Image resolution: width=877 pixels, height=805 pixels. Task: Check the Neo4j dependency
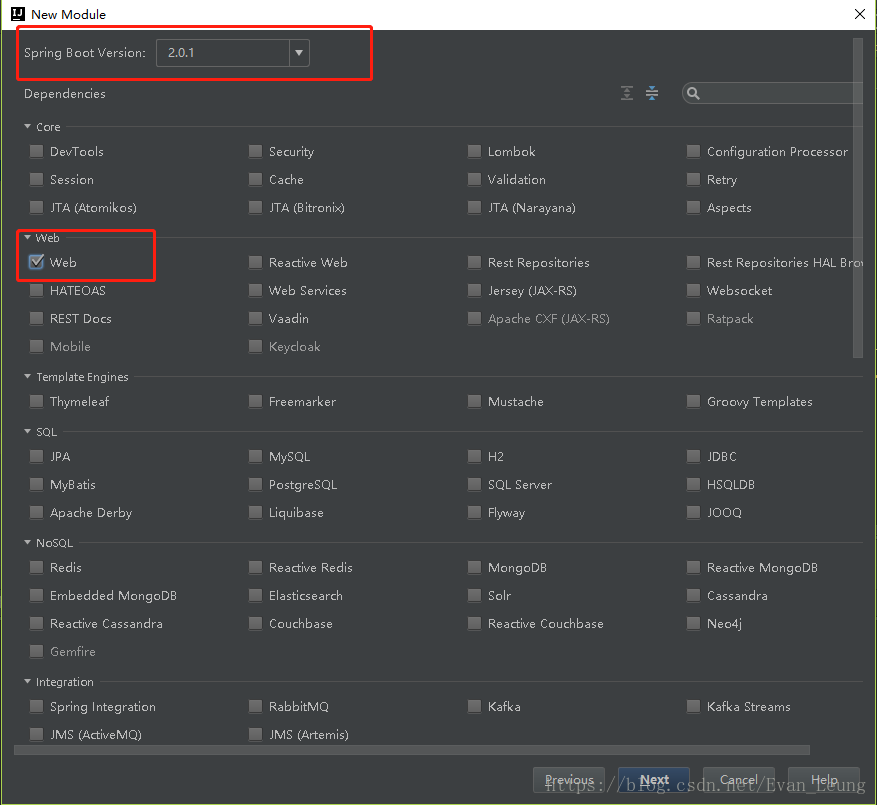click(694, 624)
